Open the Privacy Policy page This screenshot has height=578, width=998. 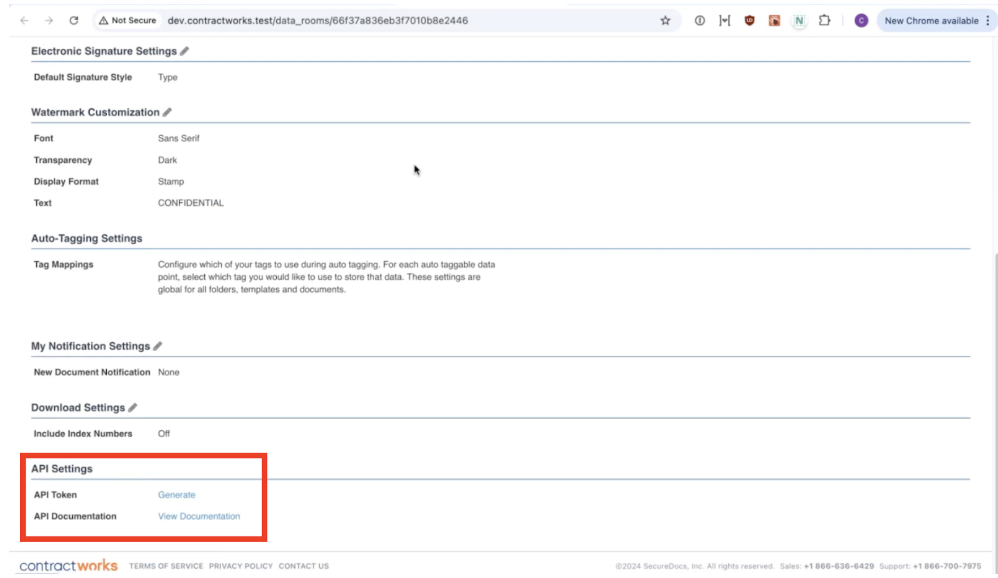239,565
